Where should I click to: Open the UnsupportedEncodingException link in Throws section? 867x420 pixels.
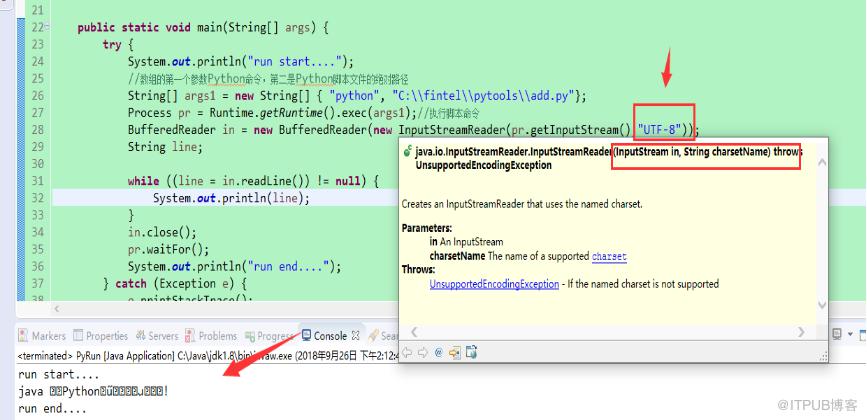click(494, 284)
